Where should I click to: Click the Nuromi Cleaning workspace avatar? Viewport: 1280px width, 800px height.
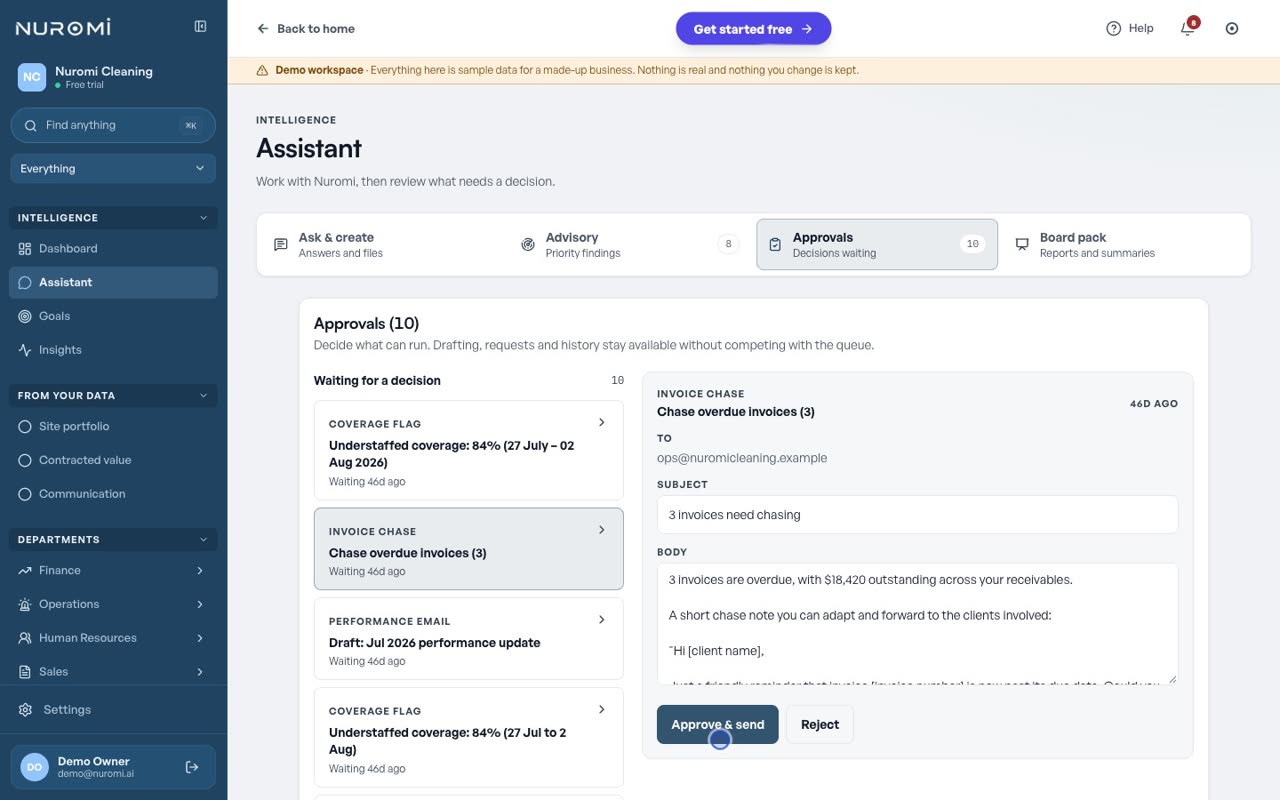[32, 77]
